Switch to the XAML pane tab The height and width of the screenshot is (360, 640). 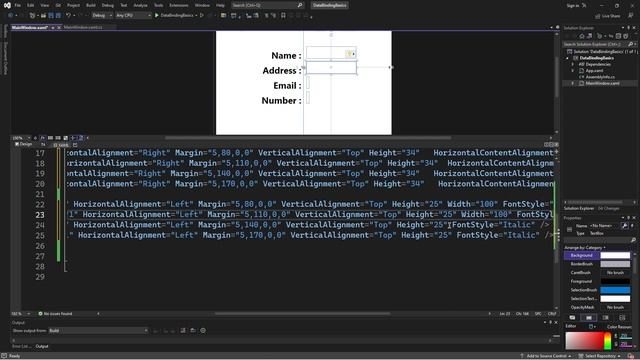tap(61, 145)
